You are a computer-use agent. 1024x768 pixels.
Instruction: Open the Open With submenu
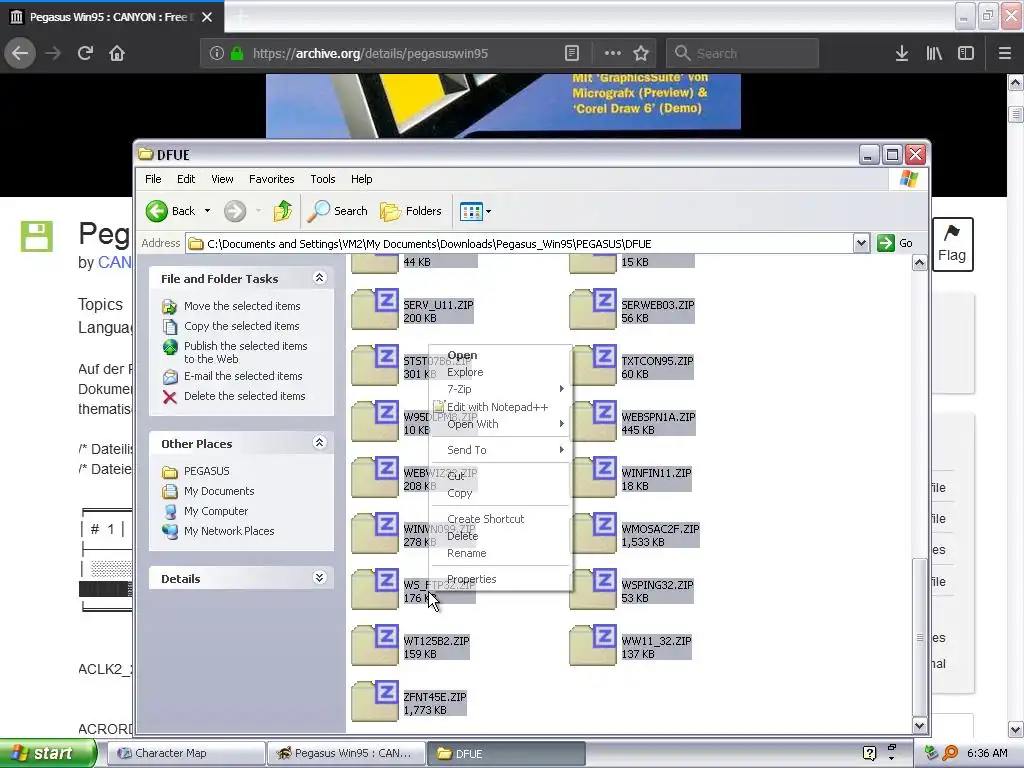pyautogui.click(x=500, y=424)
